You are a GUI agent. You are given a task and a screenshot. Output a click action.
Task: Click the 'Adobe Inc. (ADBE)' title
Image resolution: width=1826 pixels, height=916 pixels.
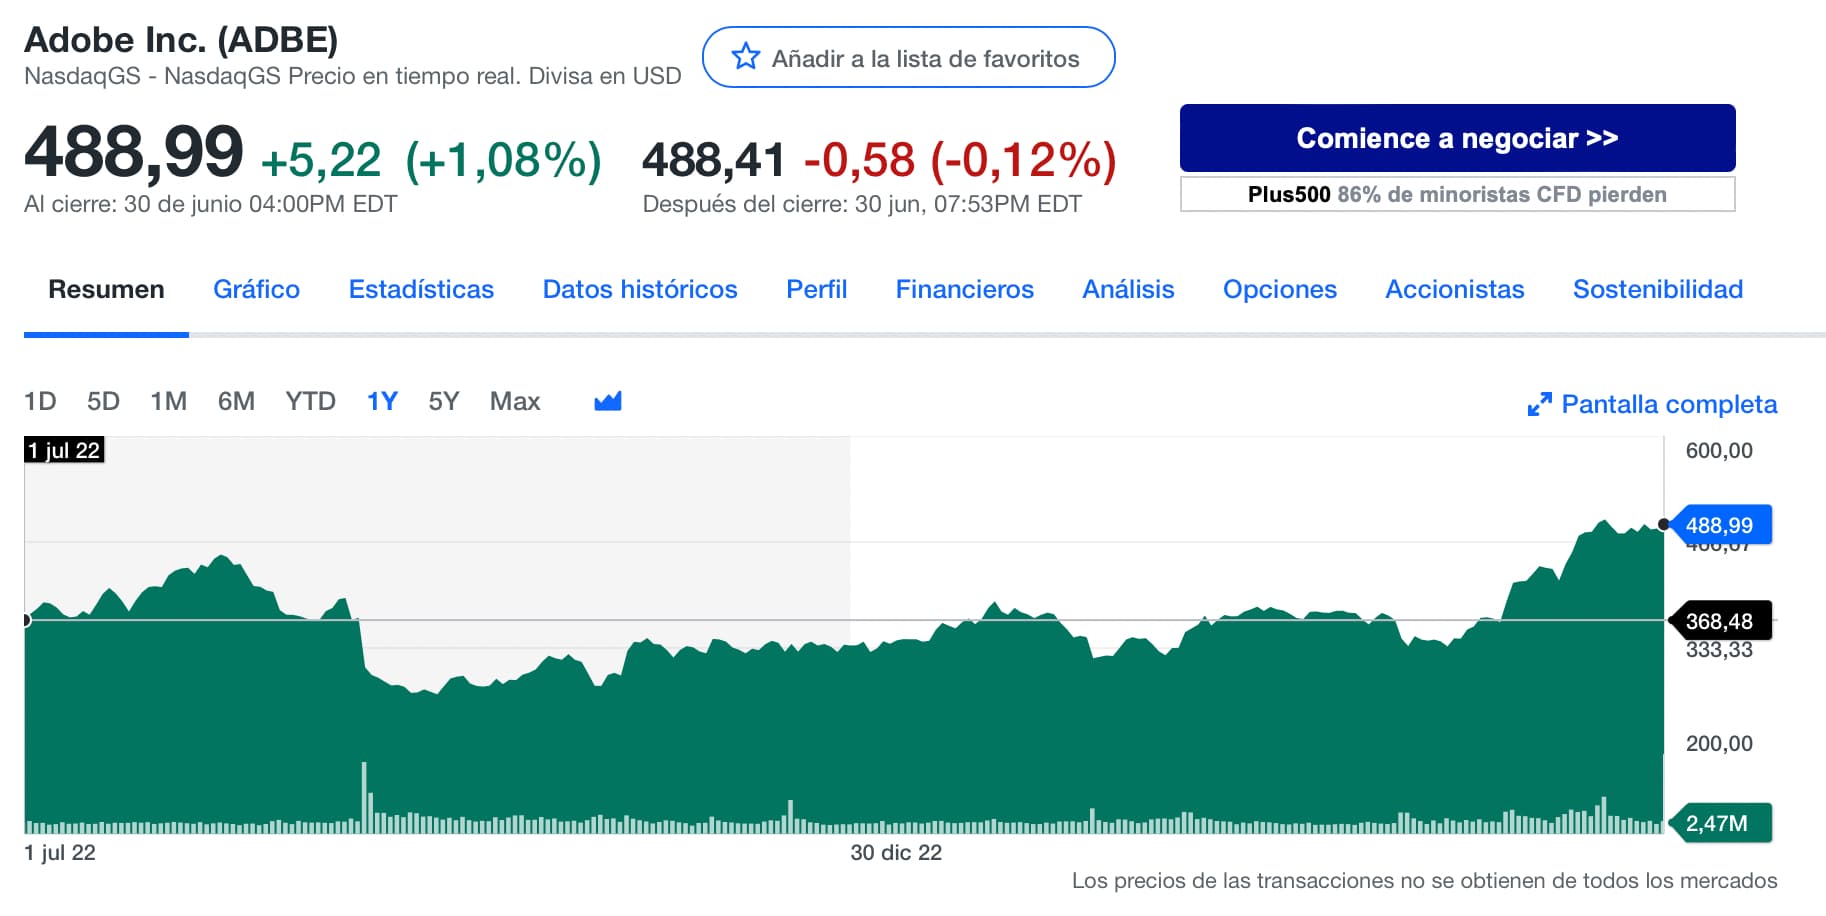(181, 40)
